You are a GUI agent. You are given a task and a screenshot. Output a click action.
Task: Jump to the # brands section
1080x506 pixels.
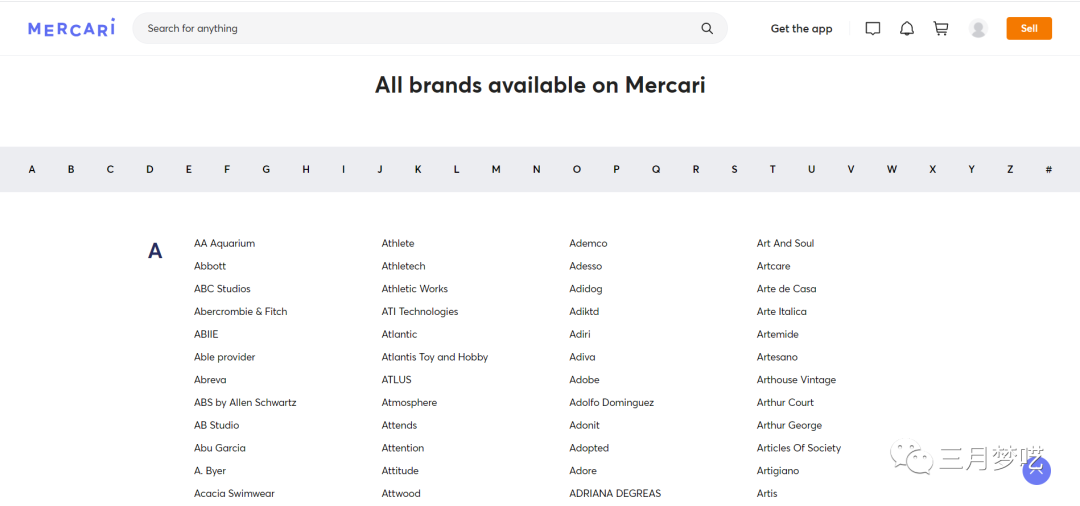point(1048,170)
